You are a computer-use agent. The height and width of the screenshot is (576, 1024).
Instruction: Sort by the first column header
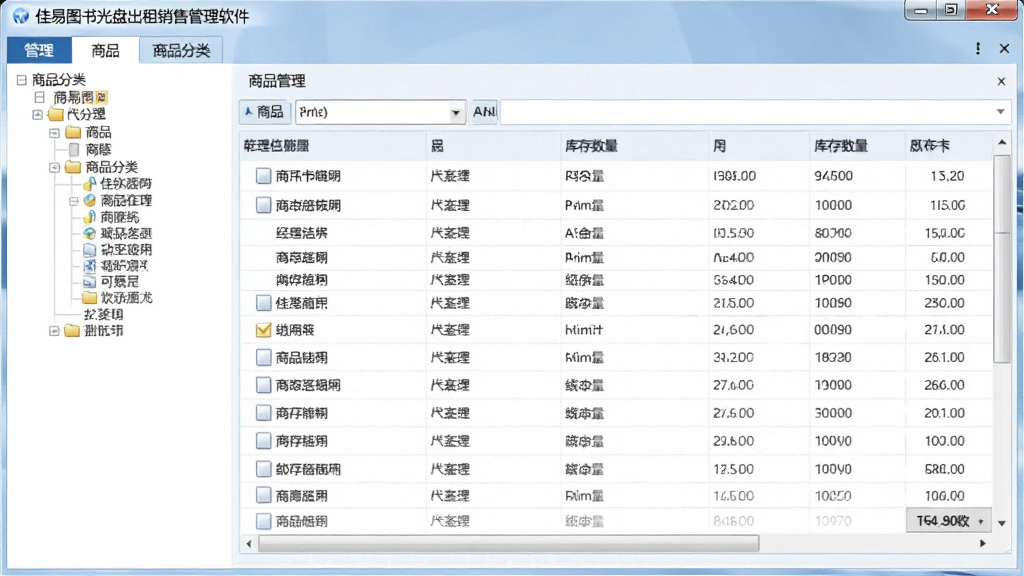click(x=333, y=146)
